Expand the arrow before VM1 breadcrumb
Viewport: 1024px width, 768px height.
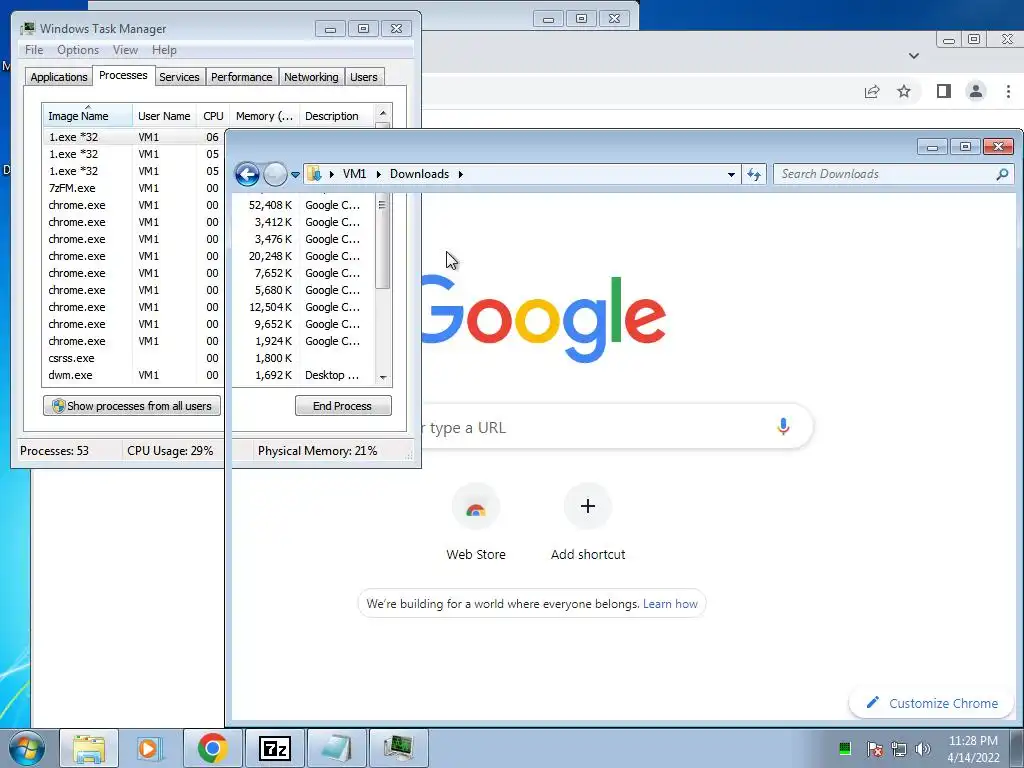point(332,174)
